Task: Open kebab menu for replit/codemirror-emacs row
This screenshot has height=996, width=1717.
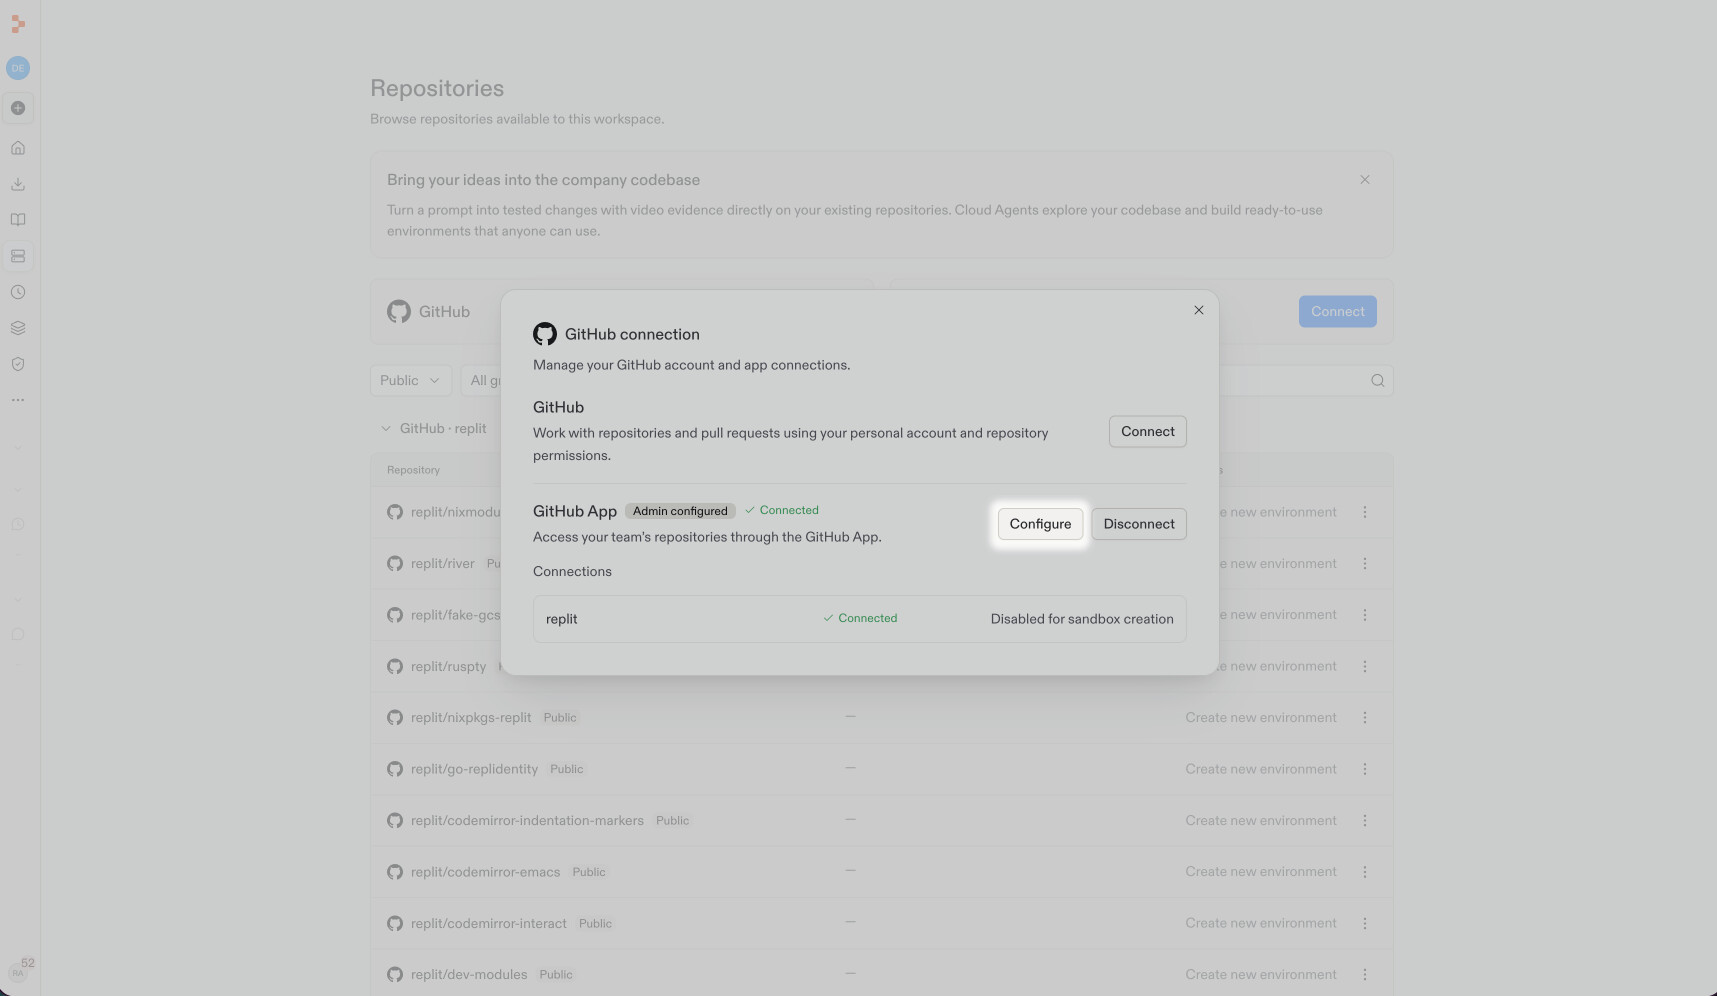Action: click(1365, 872)
